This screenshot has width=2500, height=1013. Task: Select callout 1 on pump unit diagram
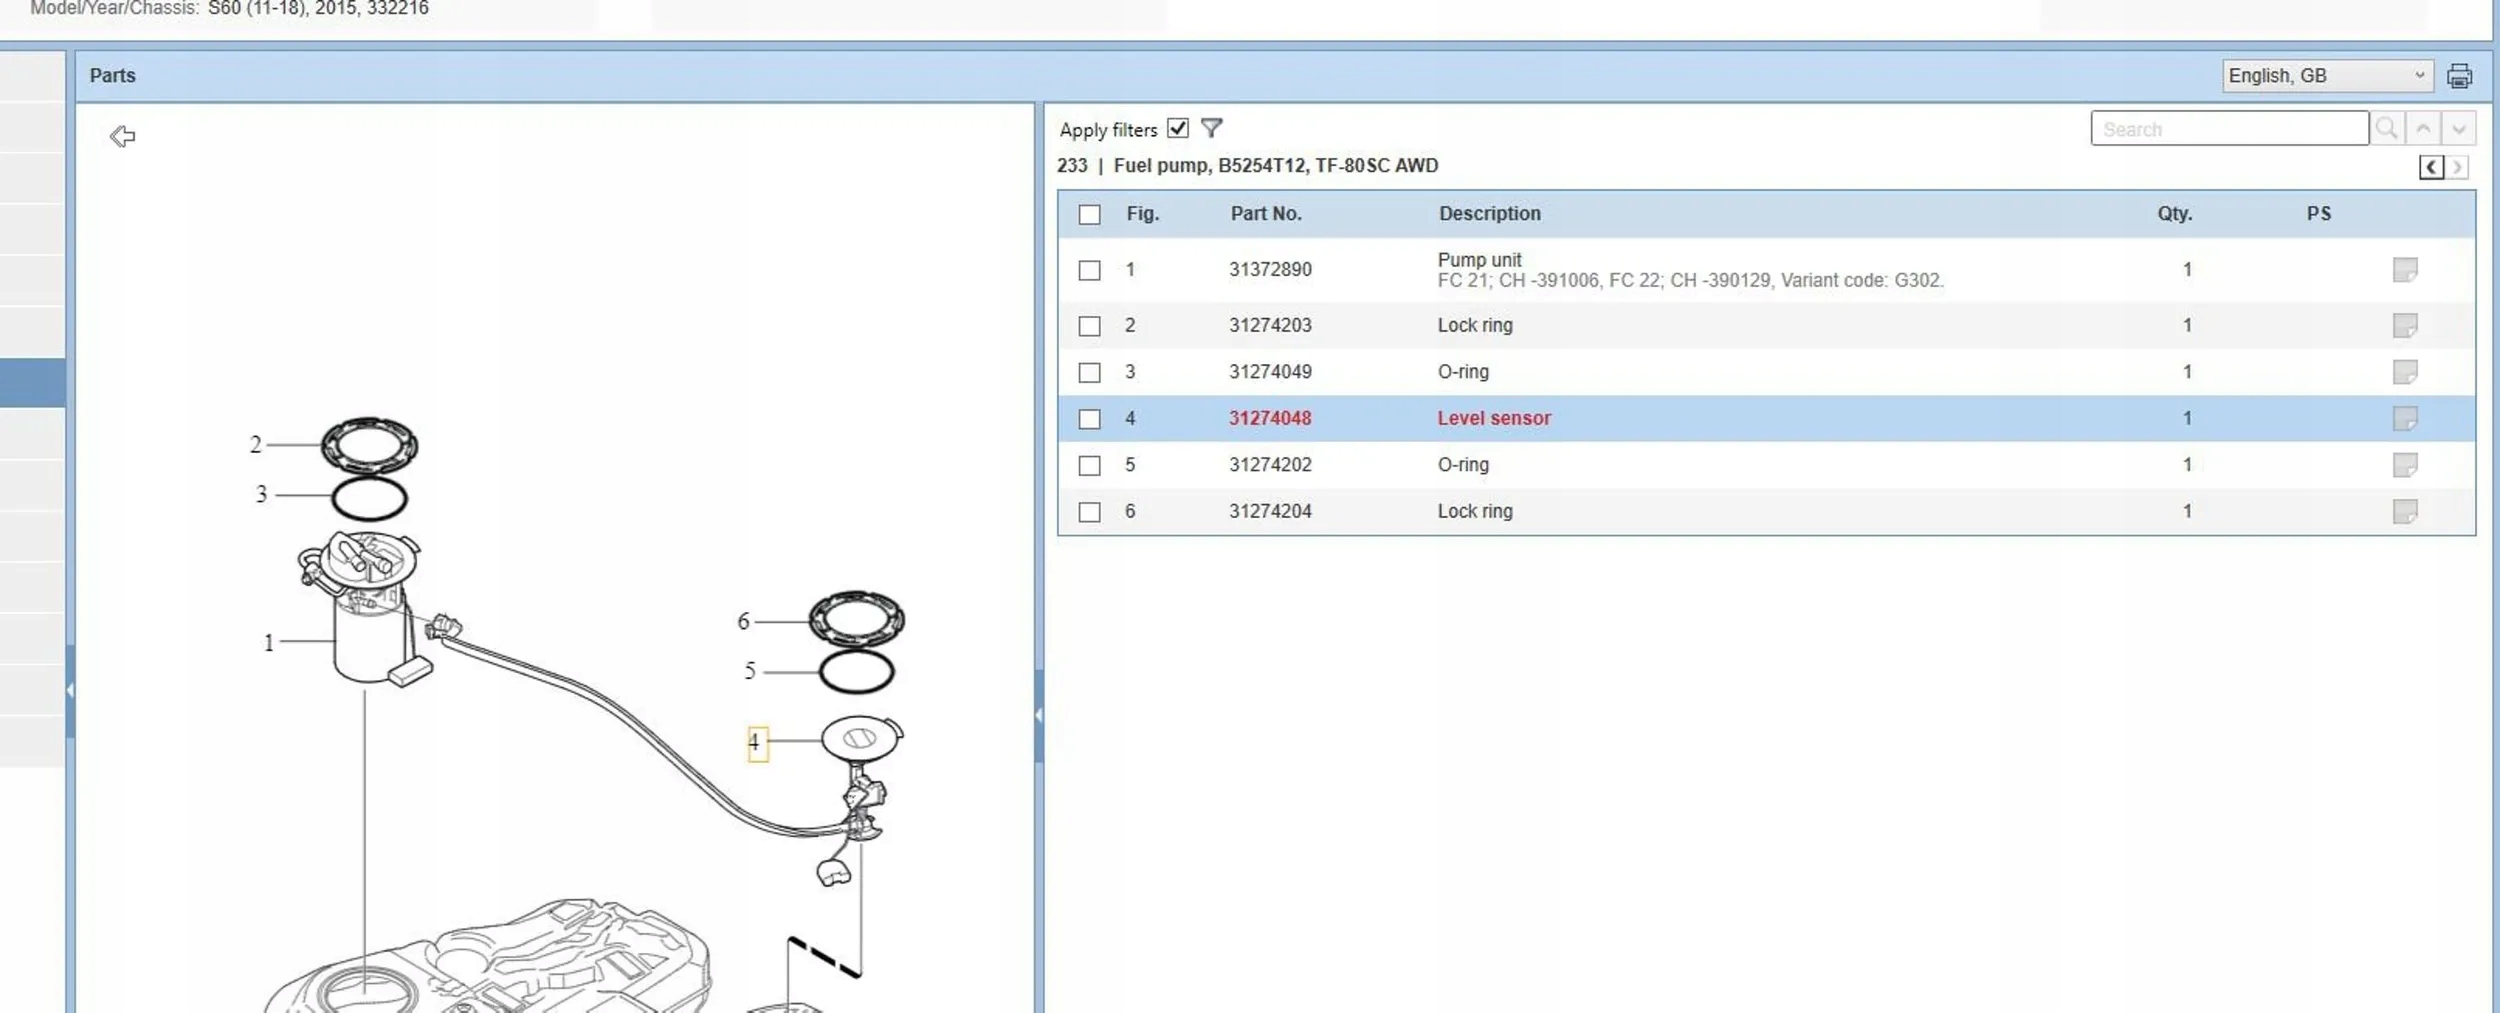[268, 642]
